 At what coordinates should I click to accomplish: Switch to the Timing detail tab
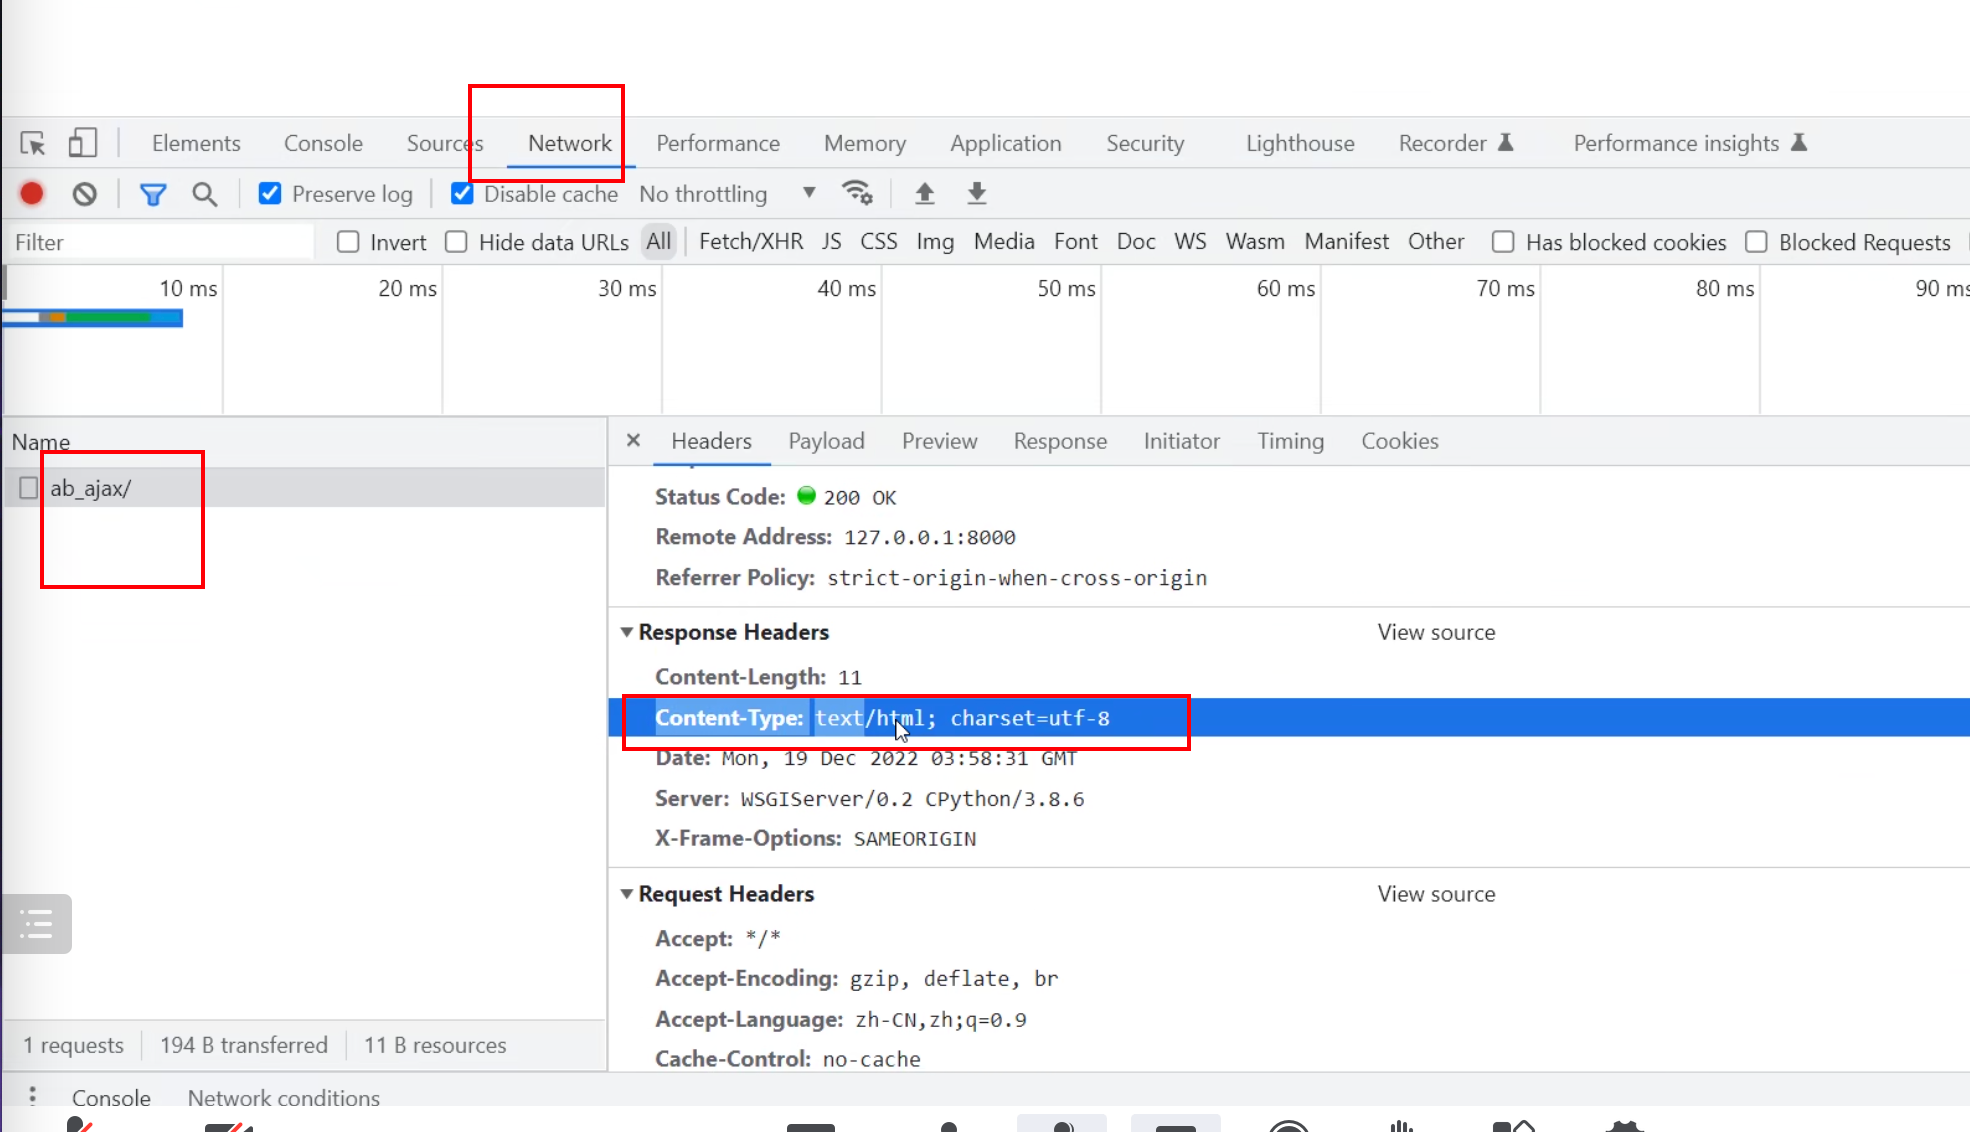(x=1290, y=441)
